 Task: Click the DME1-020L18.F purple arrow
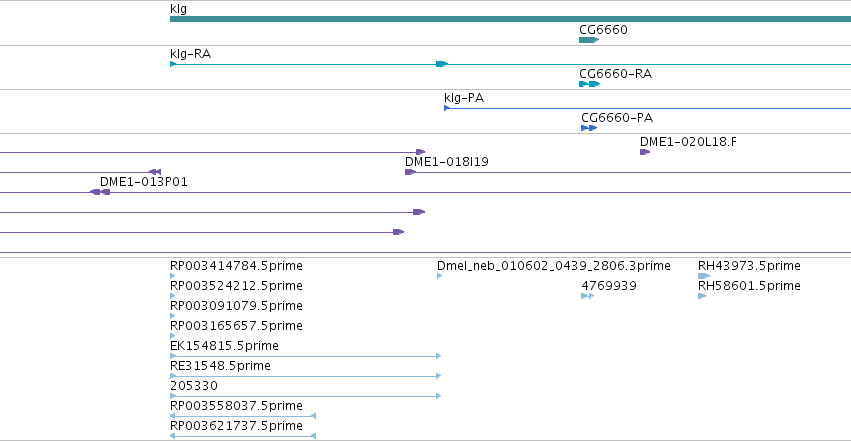pos(645,152)
